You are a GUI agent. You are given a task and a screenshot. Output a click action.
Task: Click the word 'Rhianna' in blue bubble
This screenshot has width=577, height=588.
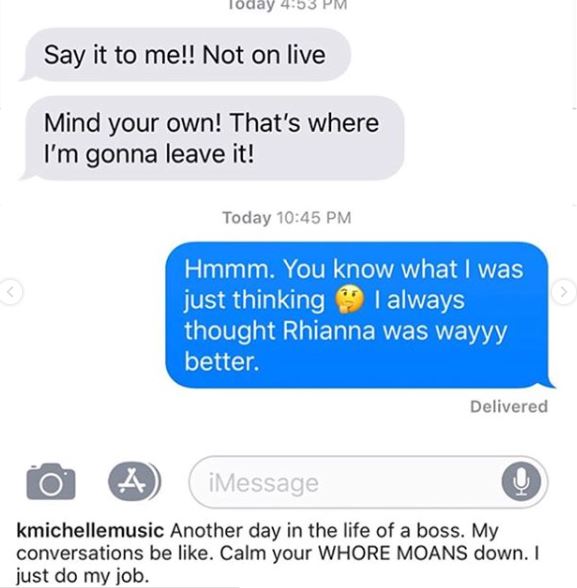coord(328,331)
